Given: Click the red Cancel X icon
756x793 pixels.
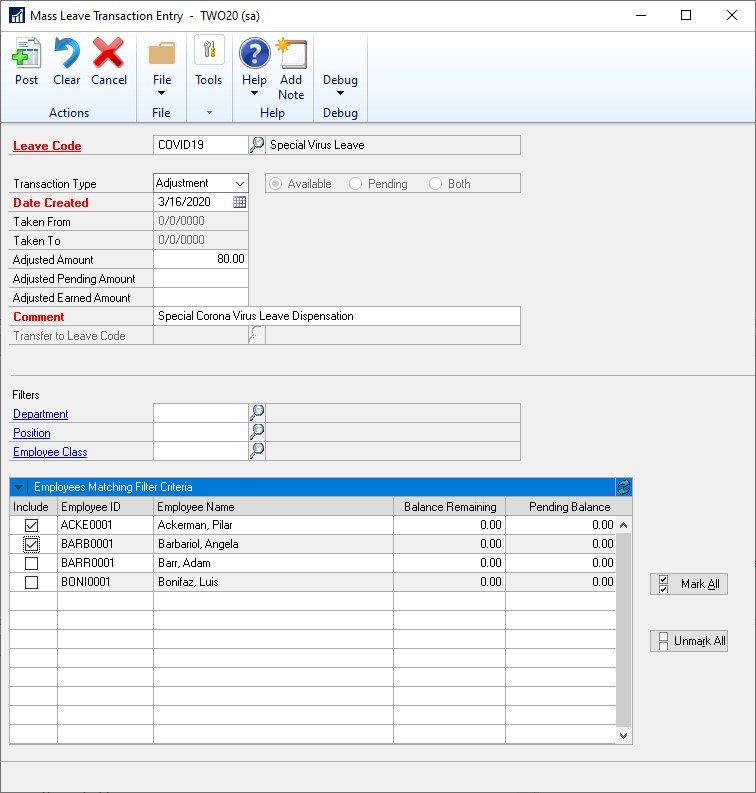Looking at the screenshot, I should pyautogui.click(x=108, y=53).
